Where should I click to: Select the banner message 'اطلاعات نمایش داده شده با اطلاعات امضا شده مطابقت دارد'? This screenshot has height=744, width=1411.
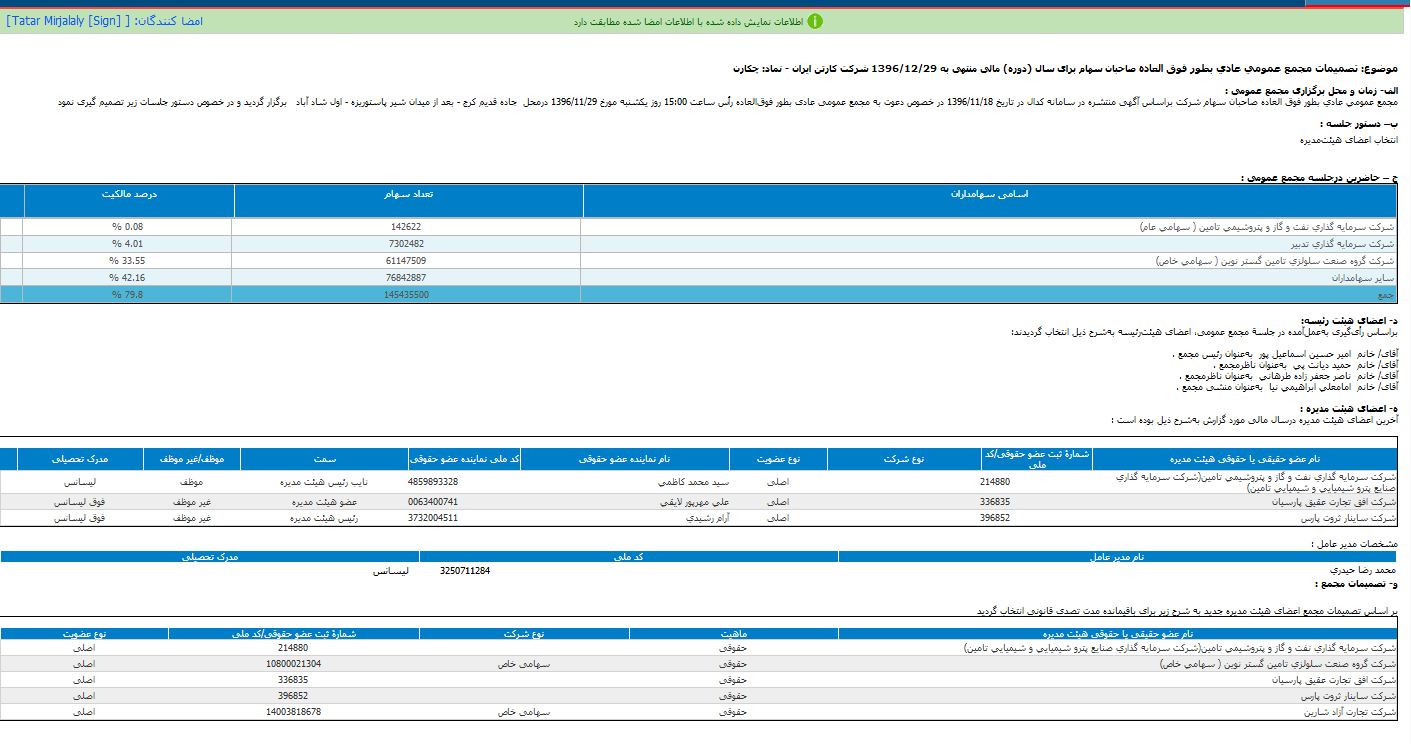[687, 22]
